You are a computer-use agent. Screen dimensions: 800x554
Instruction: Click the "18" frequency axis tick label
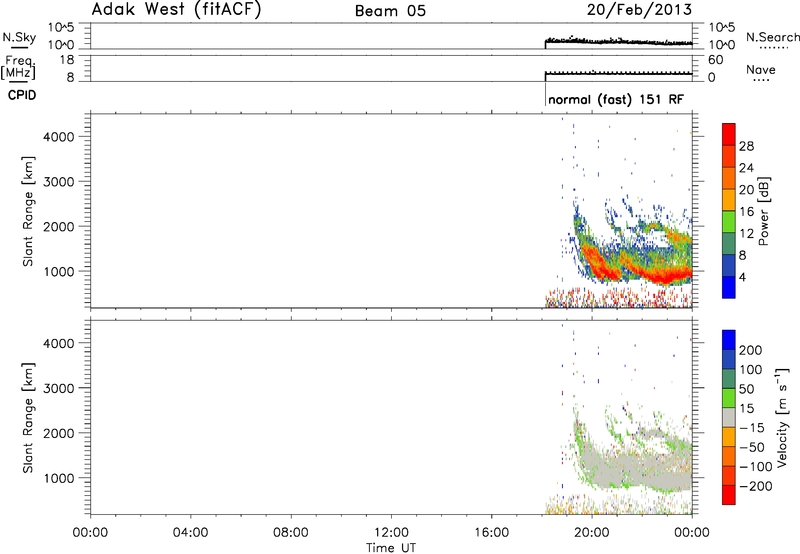pos(67,60)
